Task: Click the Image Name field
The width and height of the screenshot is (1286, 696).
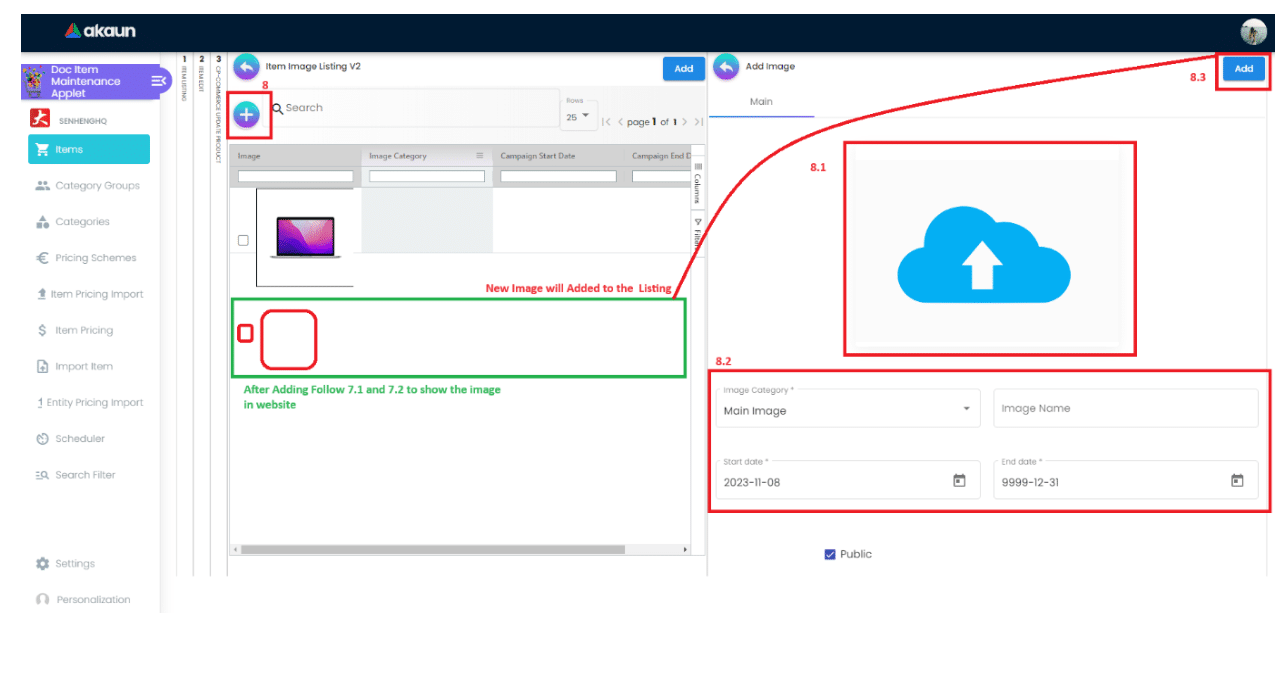Action: pyautogui.click(x=1126, y=408)
